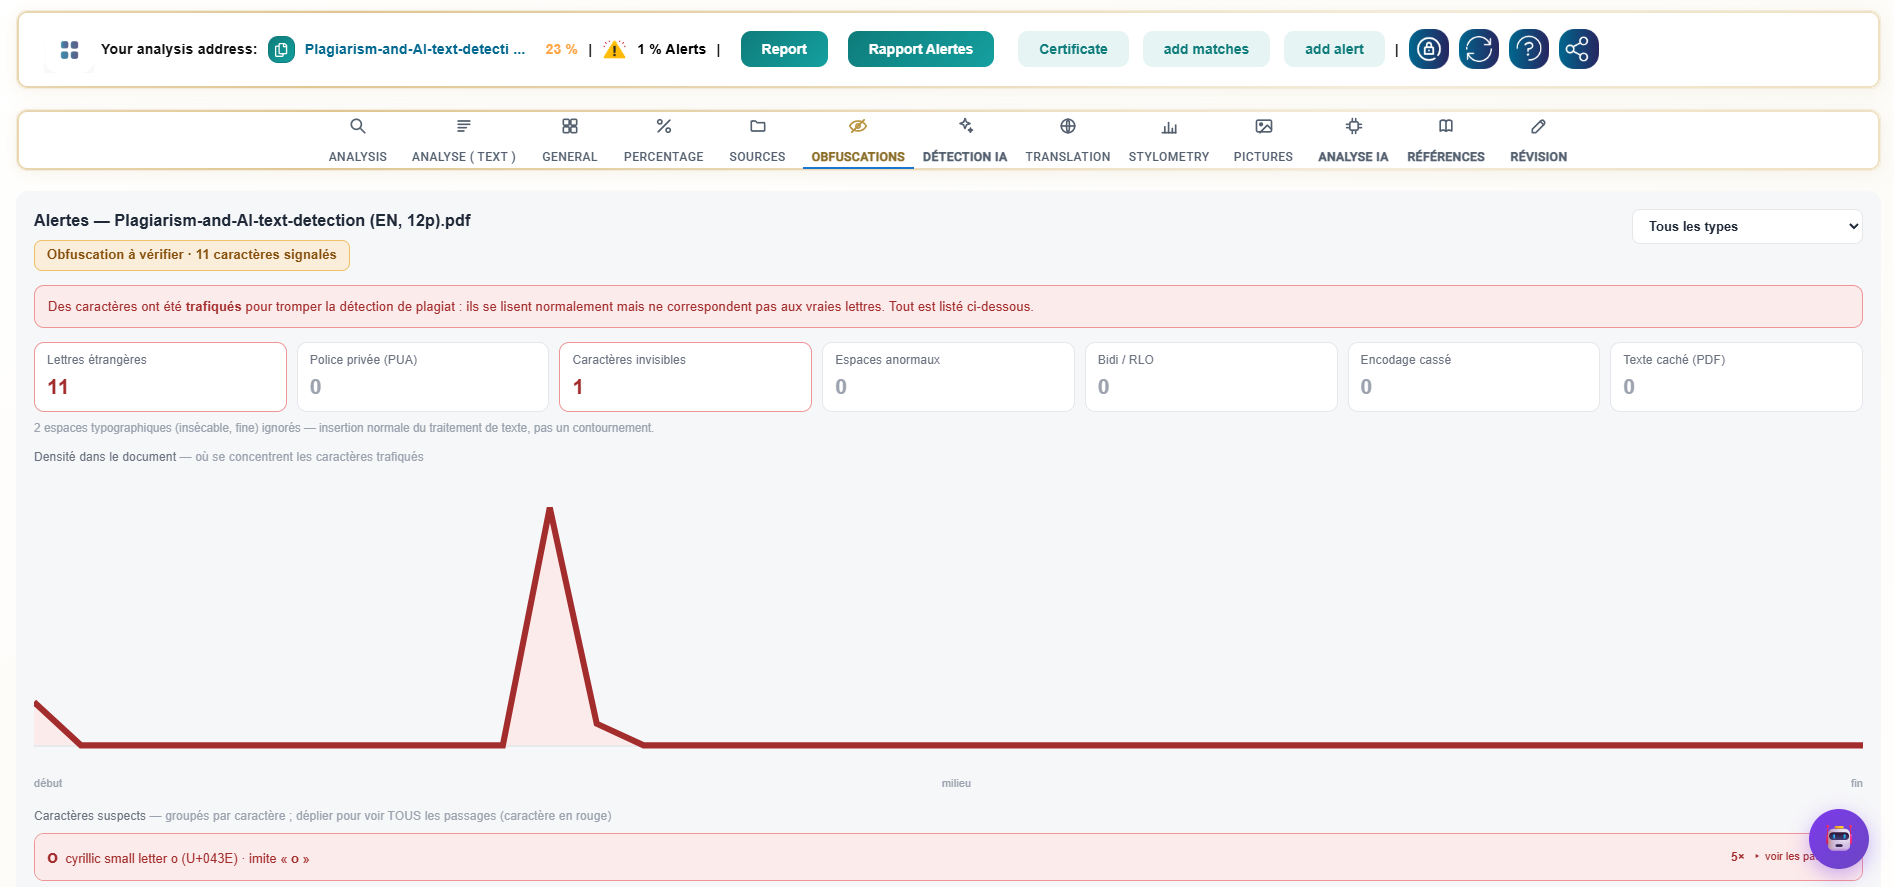Click the Stylometry bar chart icon

tap(1169, 126)
